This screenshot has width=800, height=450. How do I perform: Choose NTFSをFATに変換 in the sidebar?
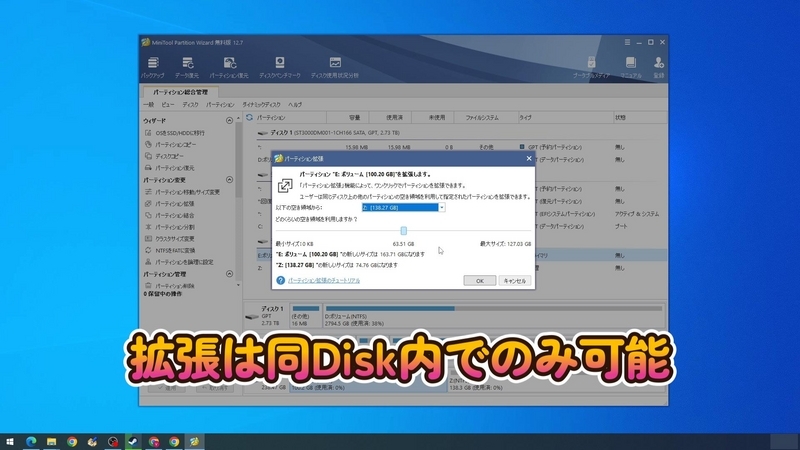click(x=170, y=251)
